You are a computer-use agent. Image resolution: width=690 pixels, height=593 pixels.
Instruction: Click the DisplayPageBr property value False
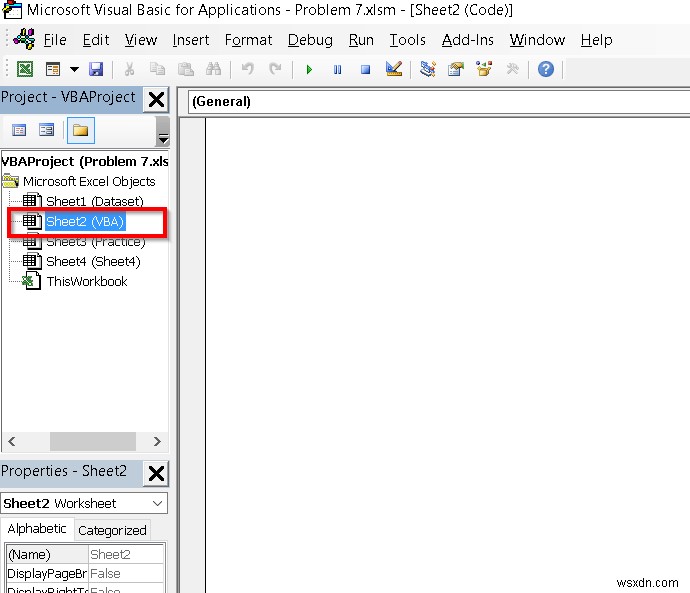pos(126,574)
